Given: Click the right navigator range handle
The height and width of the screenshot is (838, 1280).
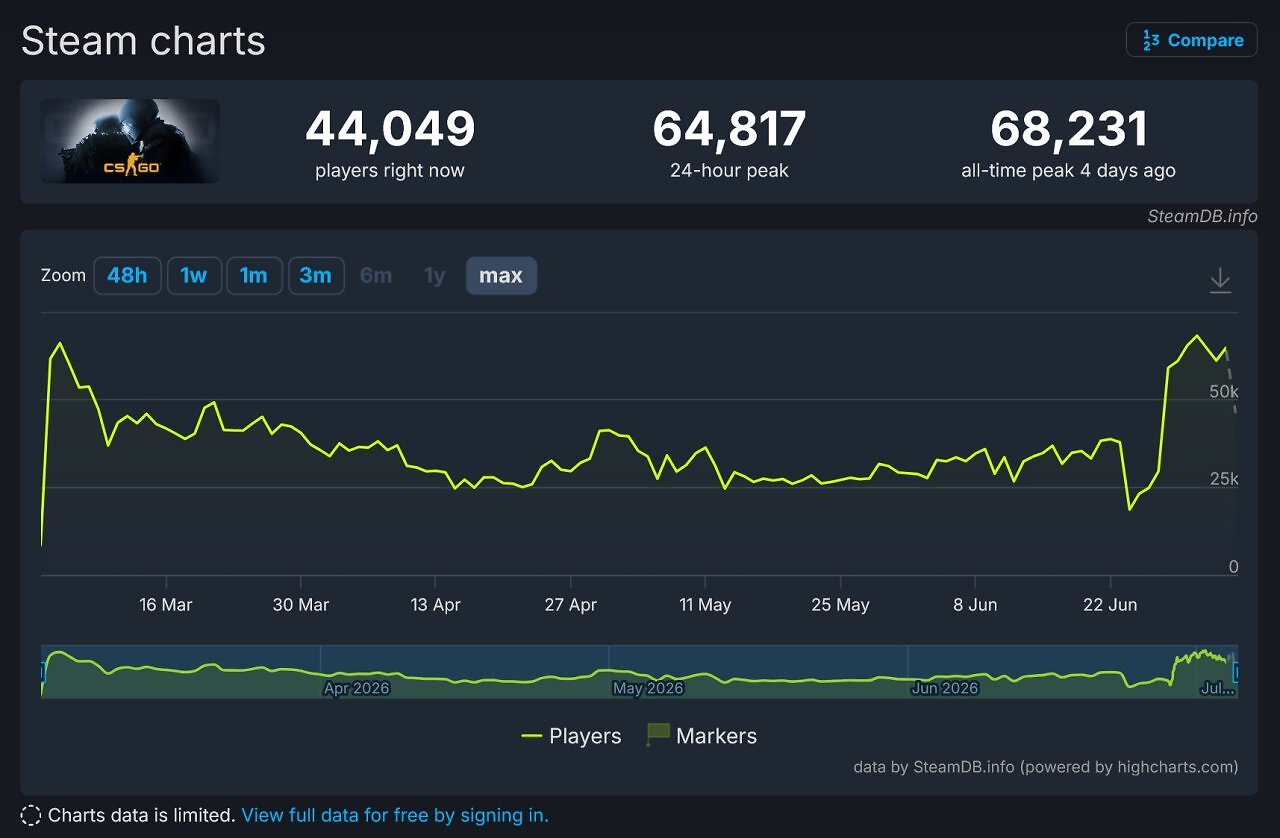Looking at the screenshot, I should (1236, 671).
